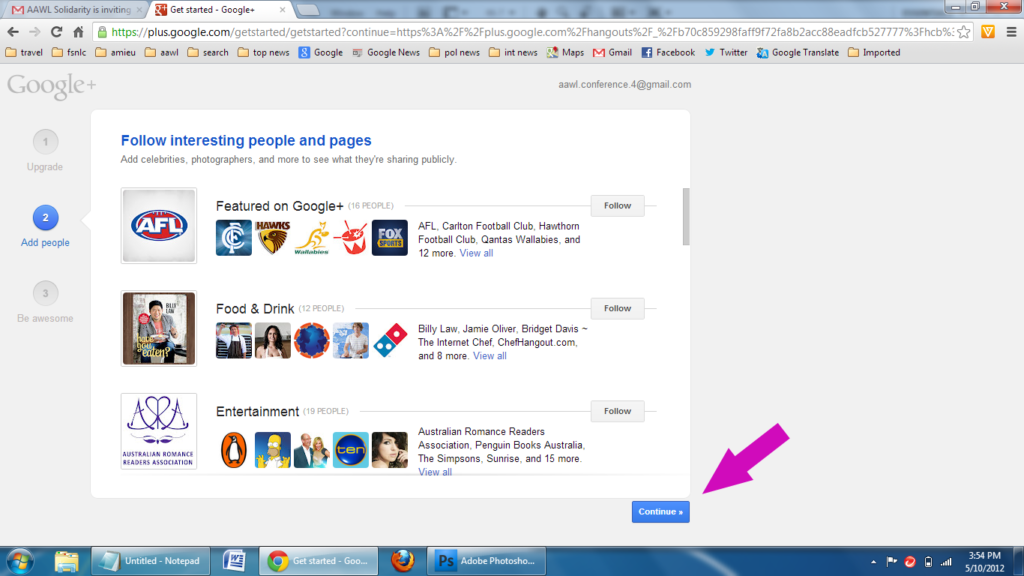Open the Gmail bookmark
Viewport: 1024px width, 576px height.
click(613, 52)
